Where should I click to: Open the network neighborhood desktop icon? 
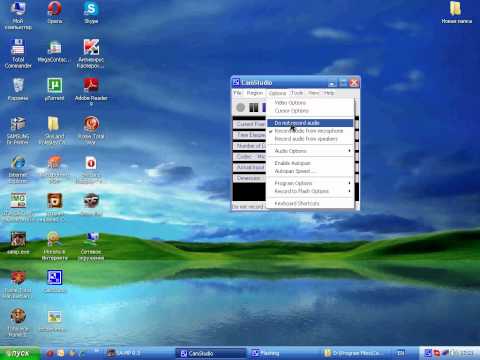pyautogui.click(x=91, y=246)
